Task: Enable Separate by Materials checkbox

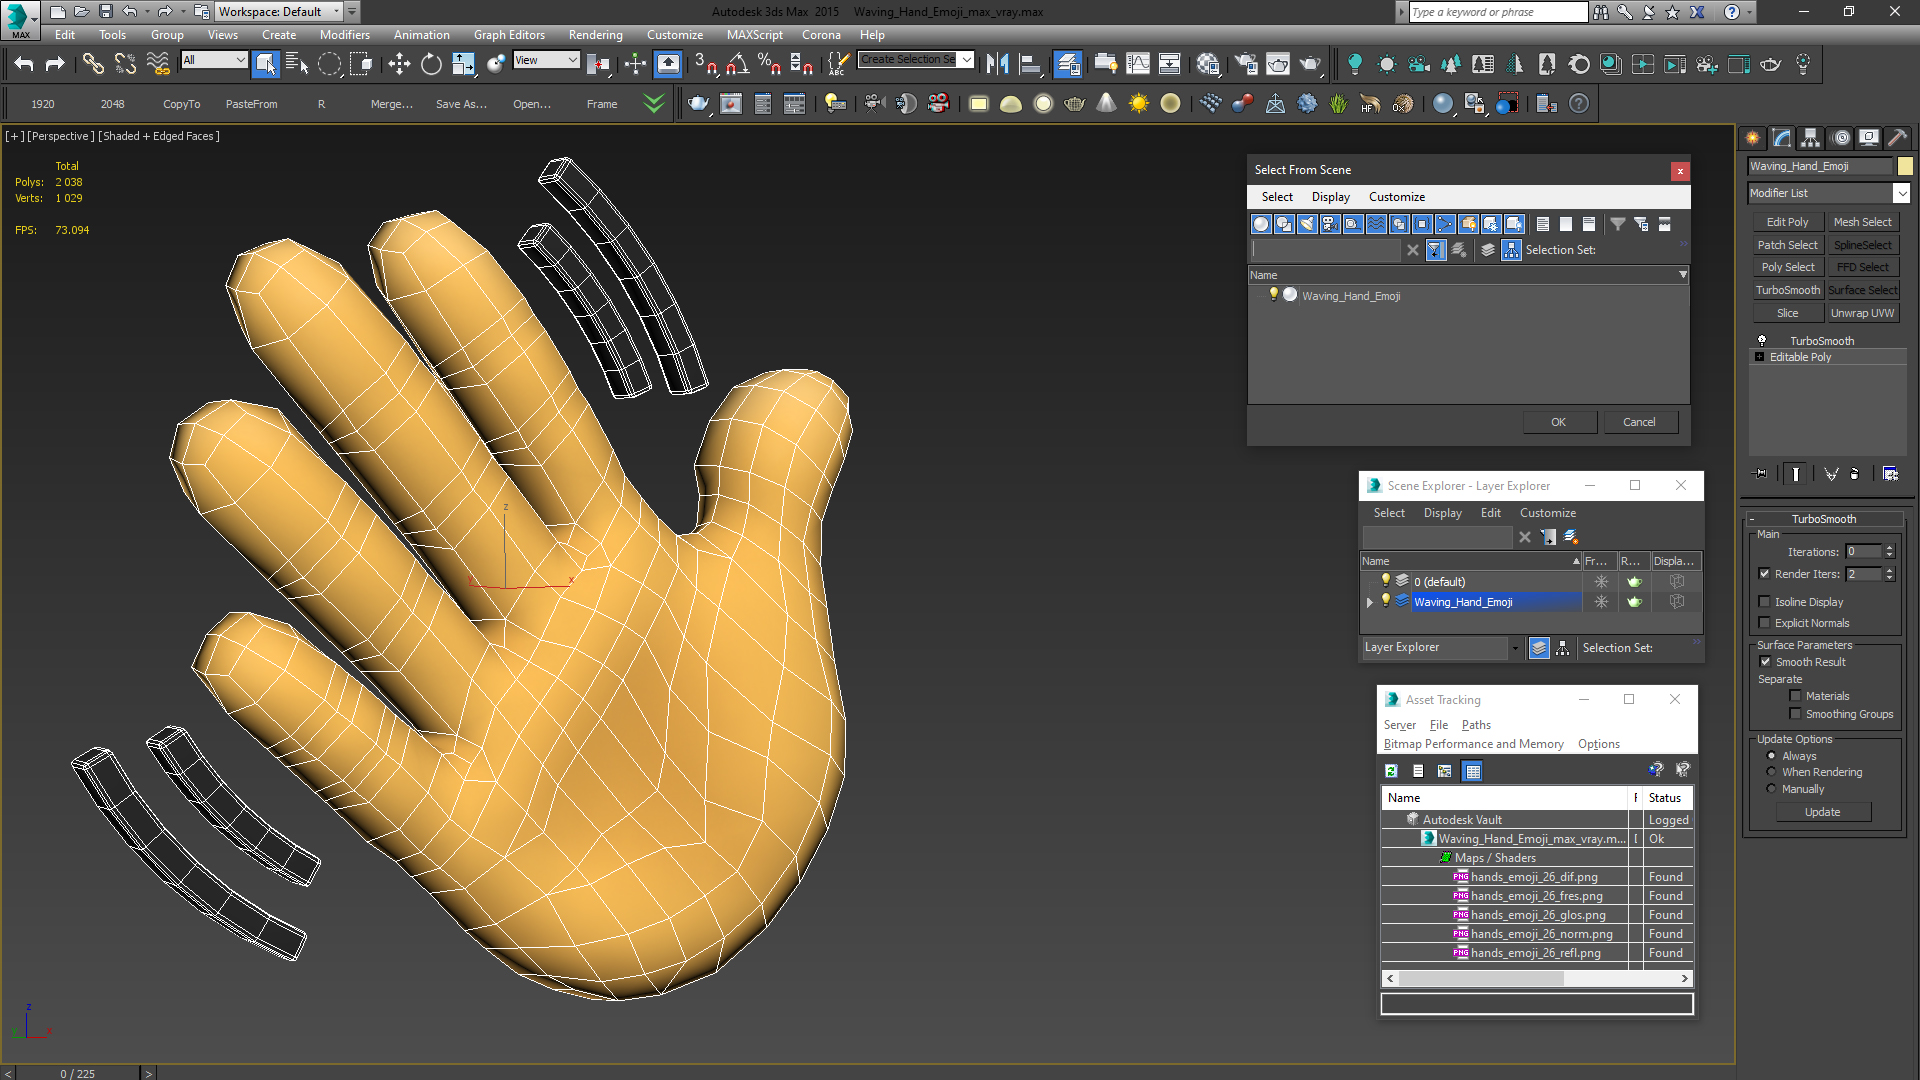Action: pyautogui.click(x=1795, y=696)
